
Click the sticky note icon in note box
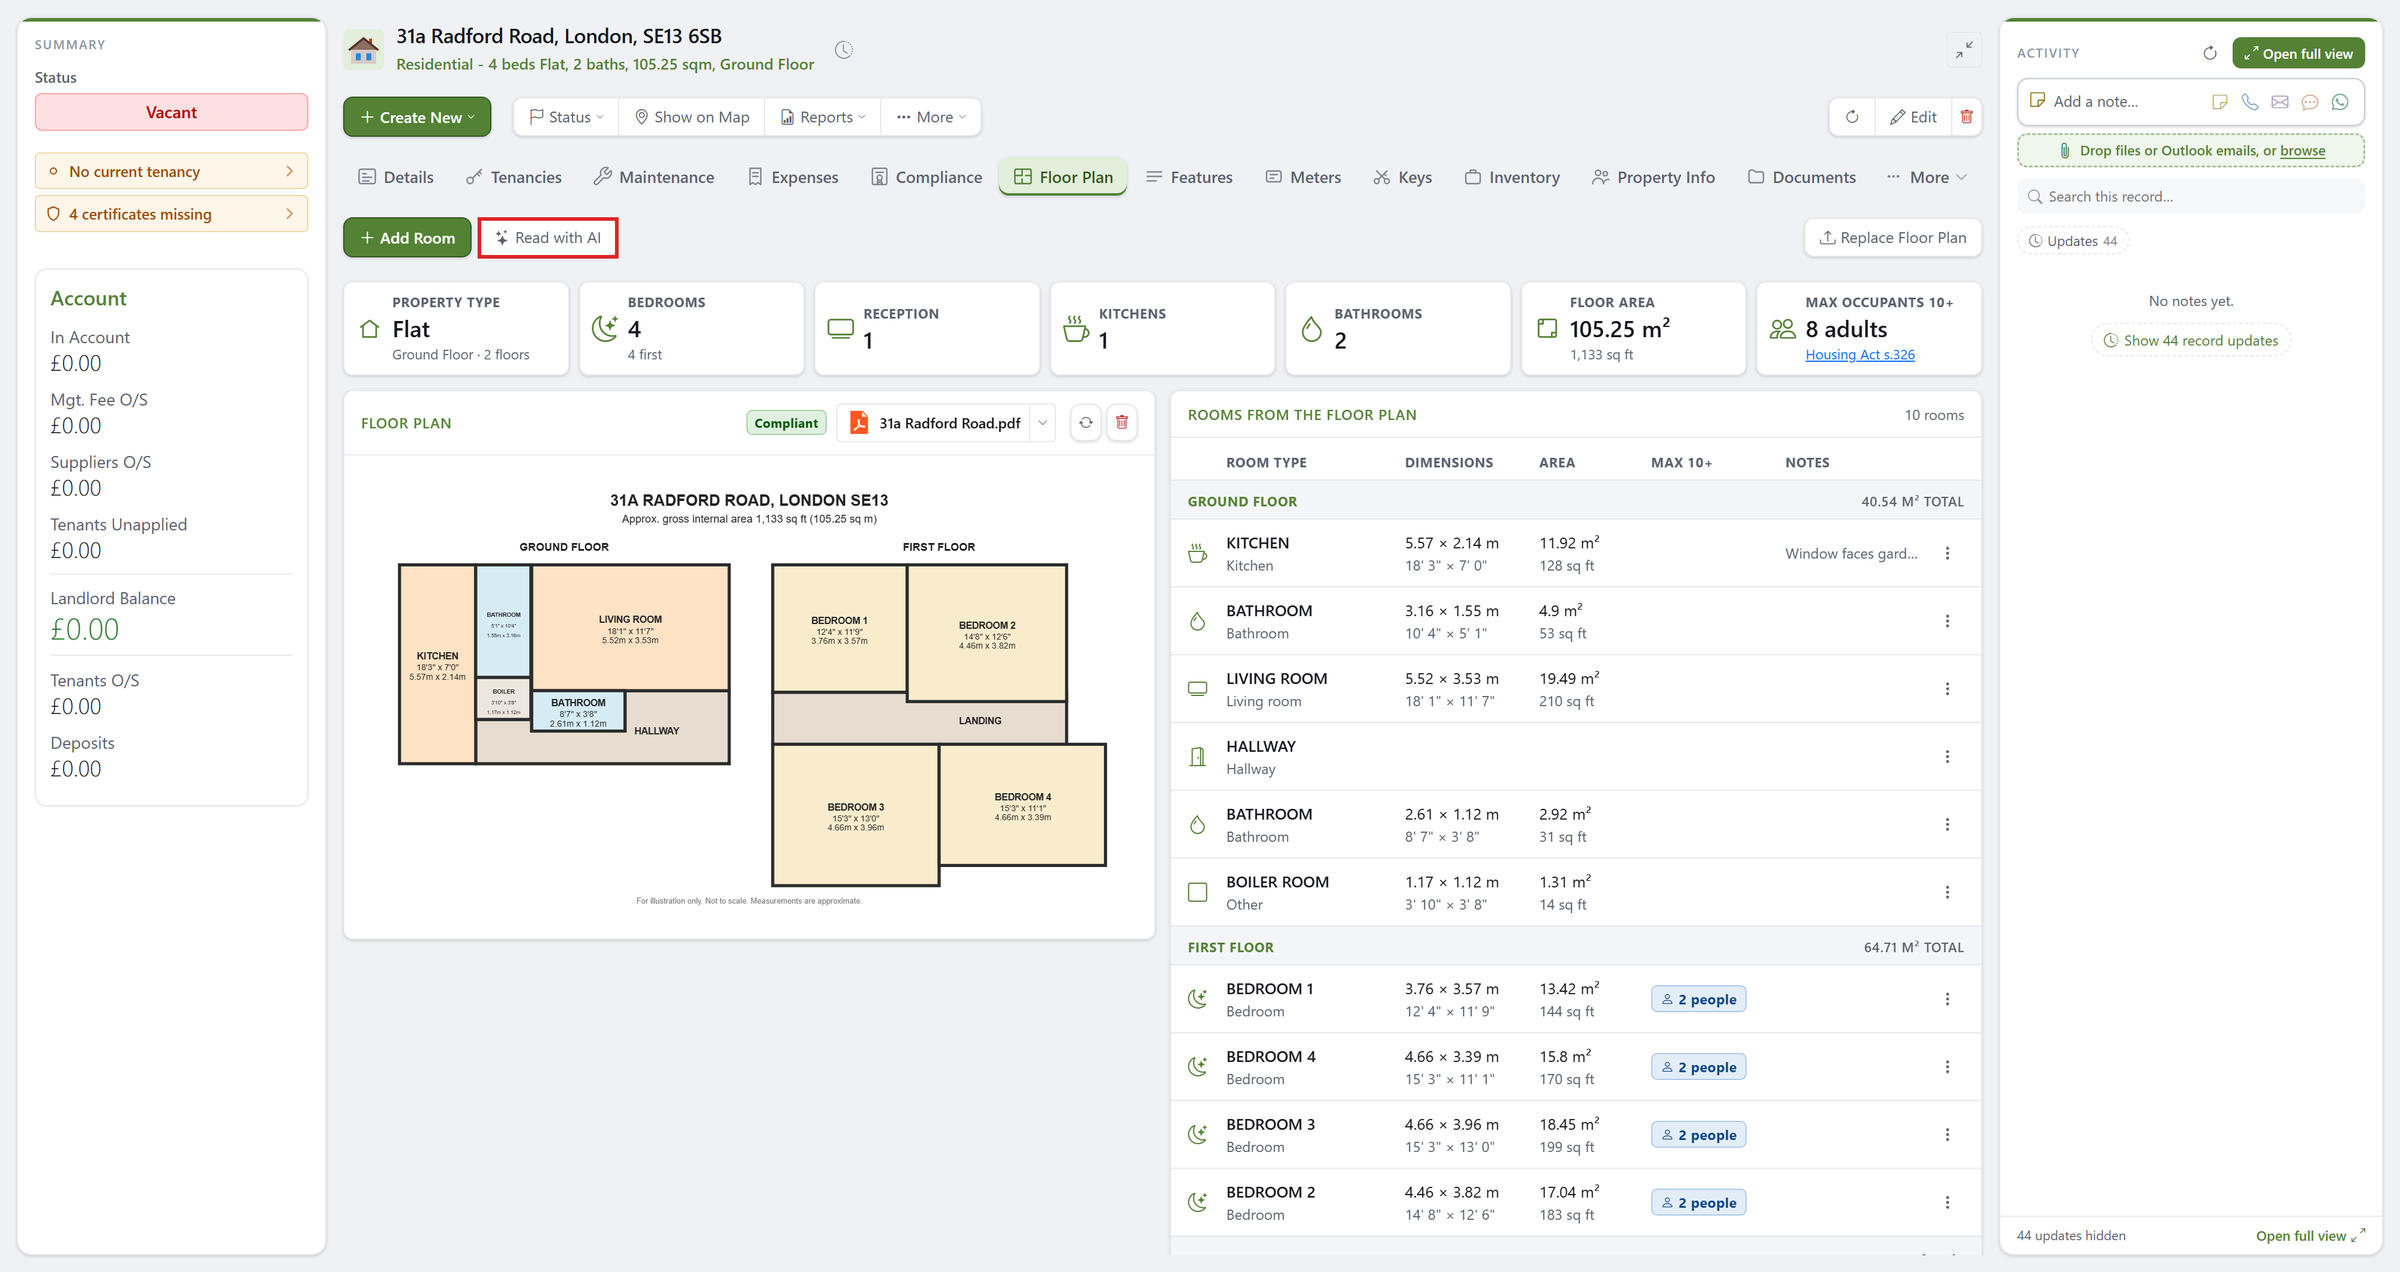click(2219, 102)
